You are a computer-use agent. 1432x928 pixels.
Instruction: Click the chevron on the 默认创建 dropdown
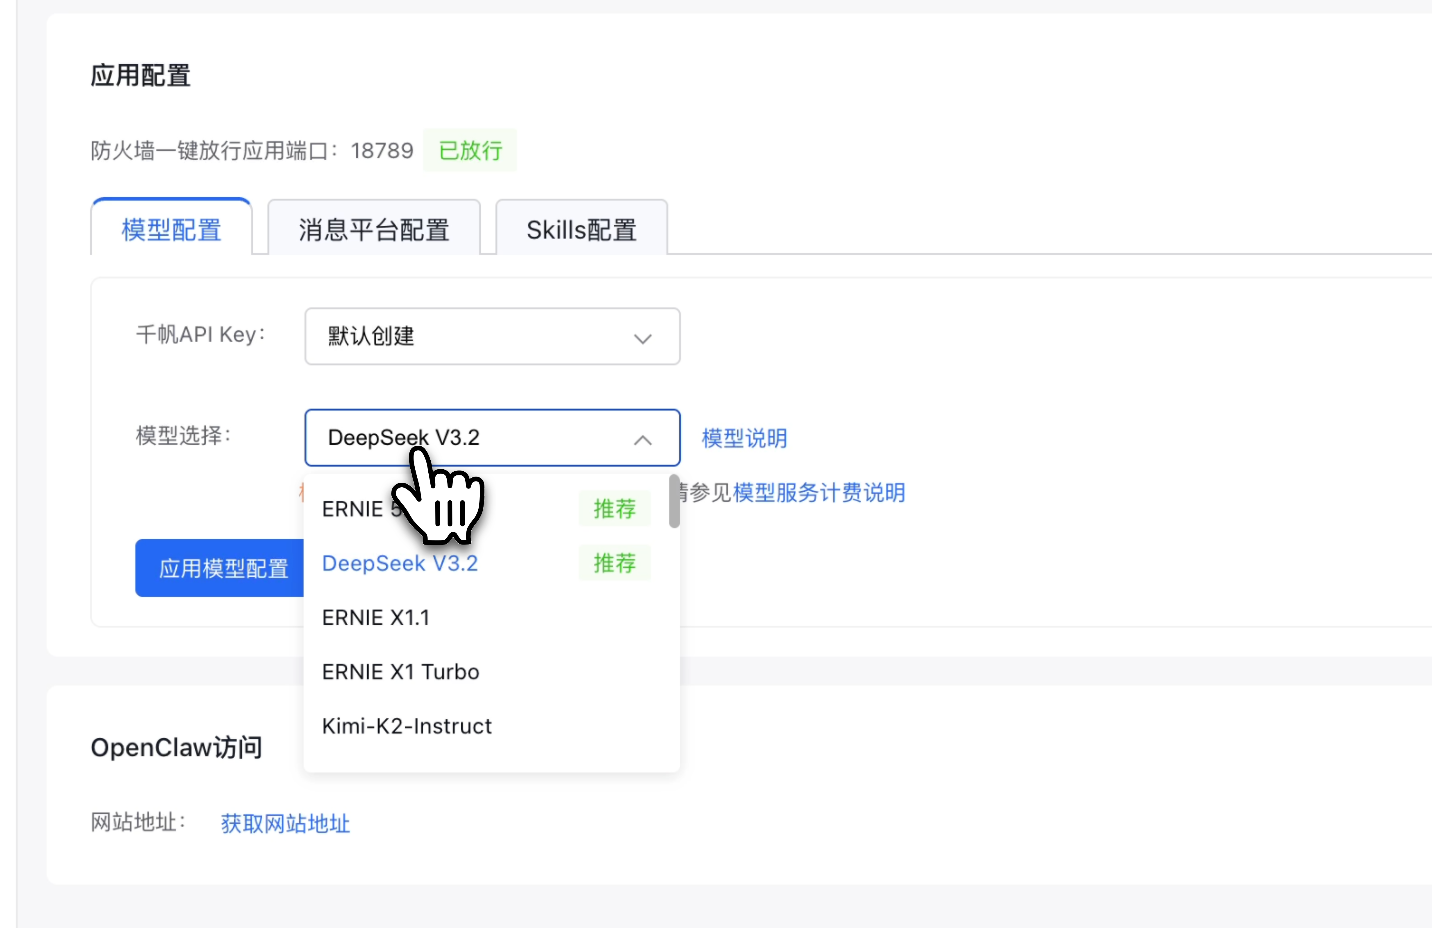(642, 338)
